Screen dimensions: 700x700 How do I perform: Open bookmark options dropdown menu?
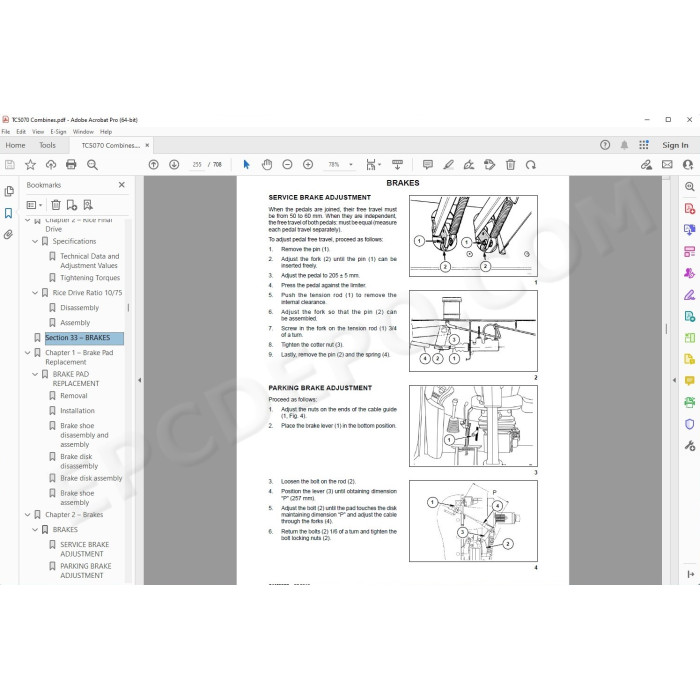(x=34, y=205)
